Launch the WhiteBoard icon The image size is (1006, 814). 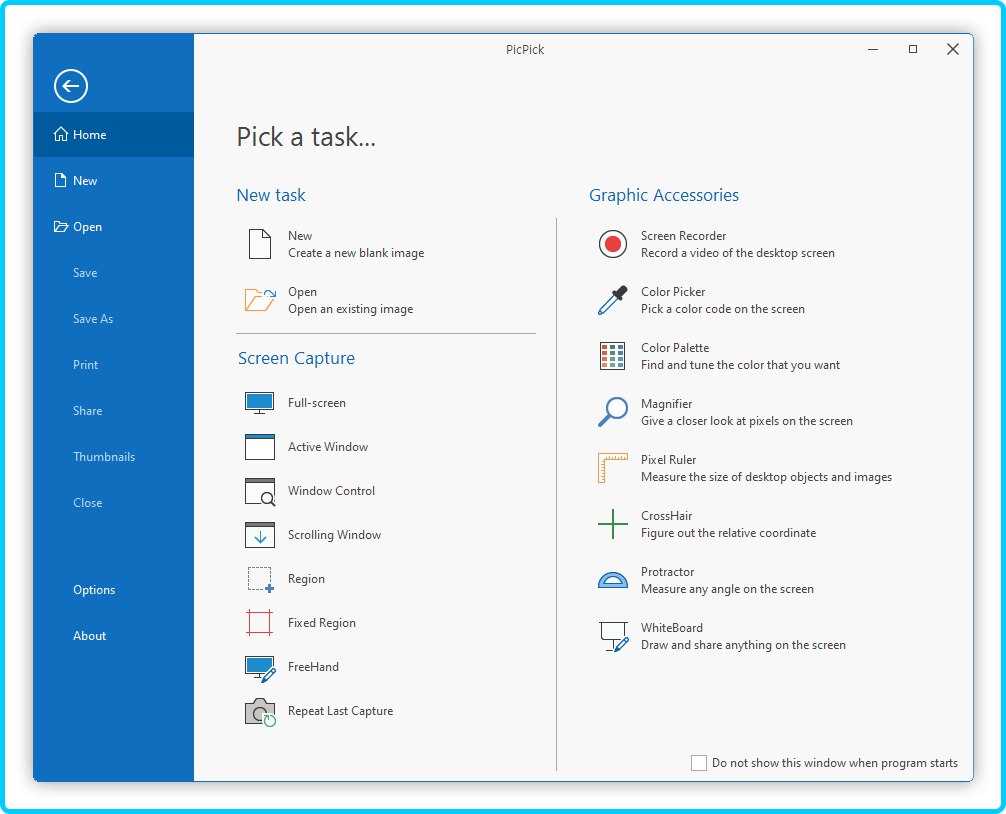pos(612,636)
